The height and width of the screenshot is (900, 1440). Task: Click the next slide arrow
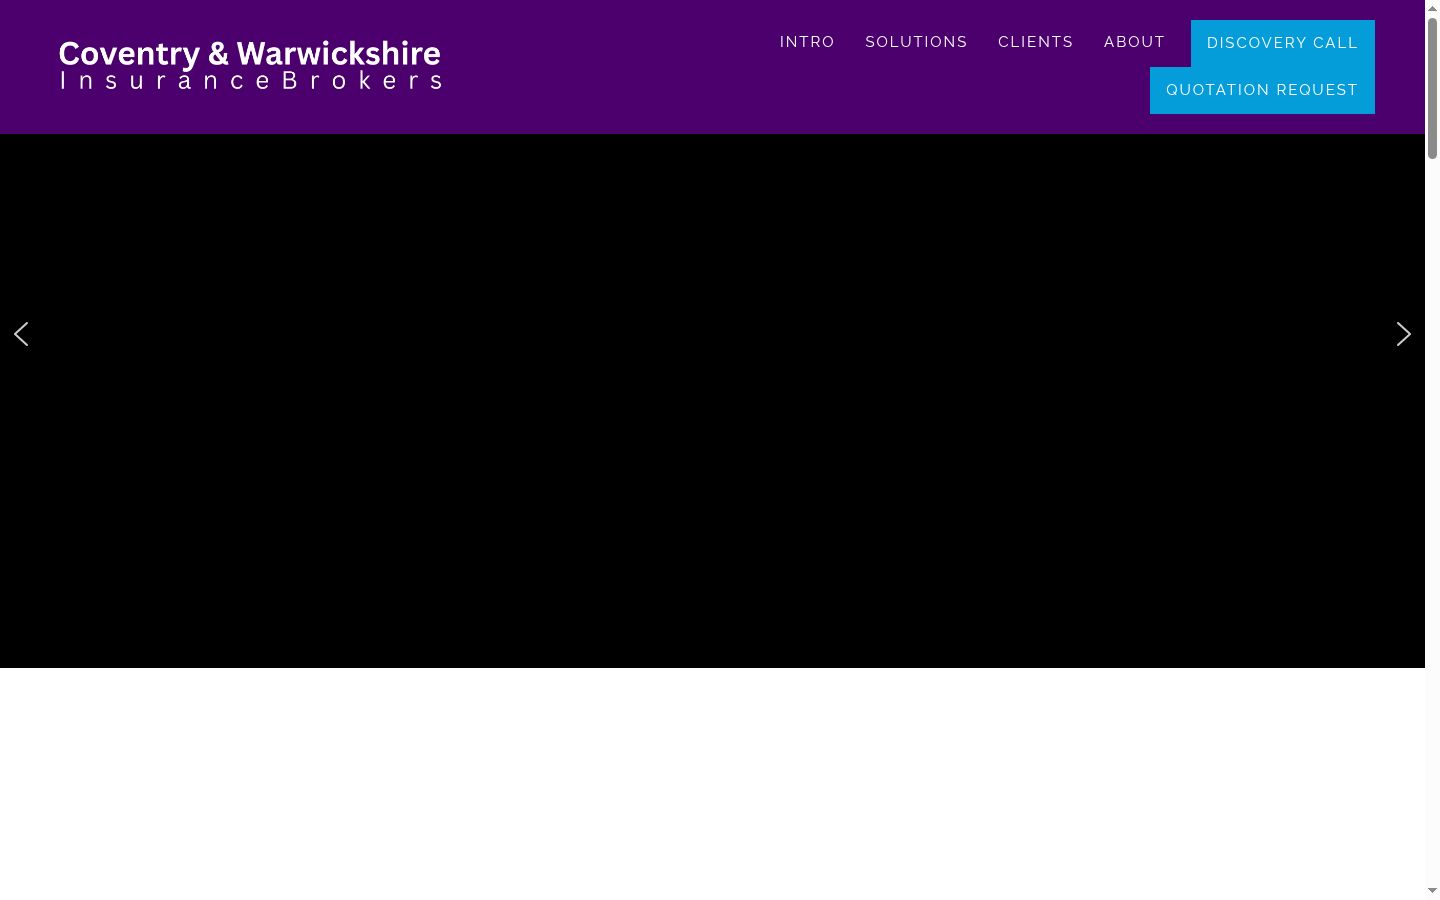point(1403,334)
